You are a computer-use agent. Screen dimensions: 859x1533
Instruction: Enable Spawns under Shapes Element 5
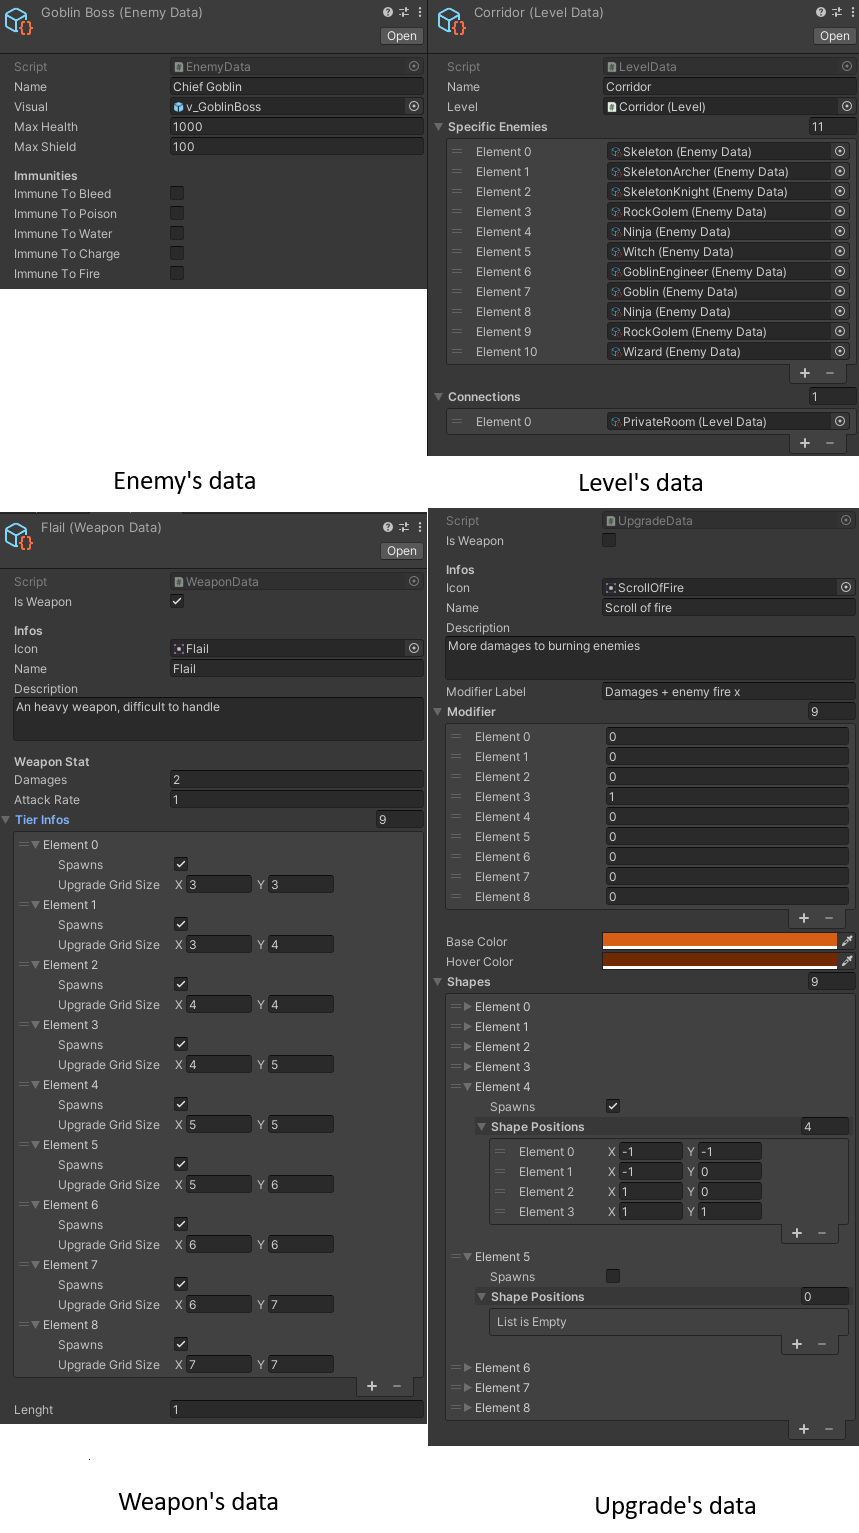pos(613,1277)
